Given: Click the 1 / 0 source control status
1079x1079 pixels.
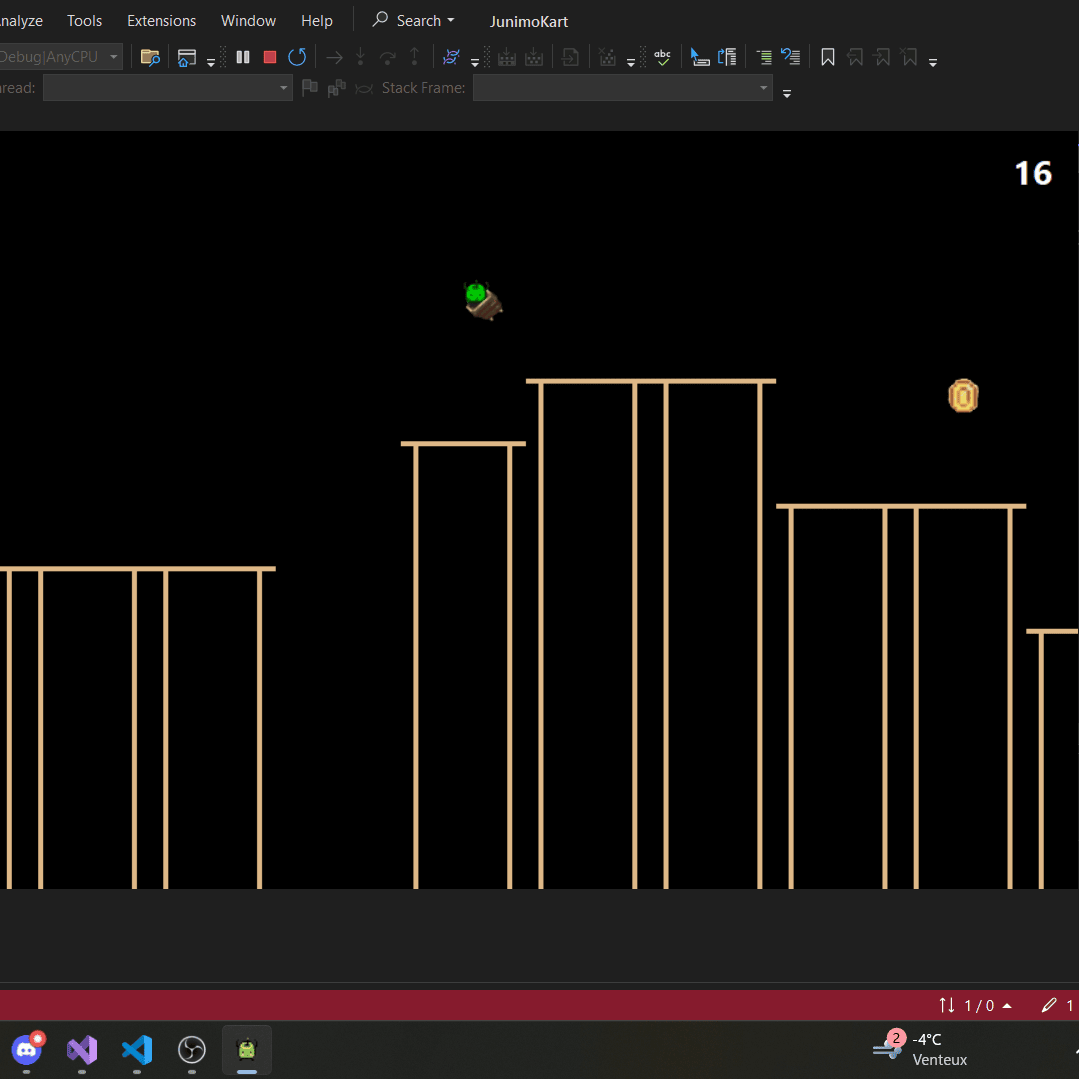Looking at the screenshot, I should coord(975,1005).
